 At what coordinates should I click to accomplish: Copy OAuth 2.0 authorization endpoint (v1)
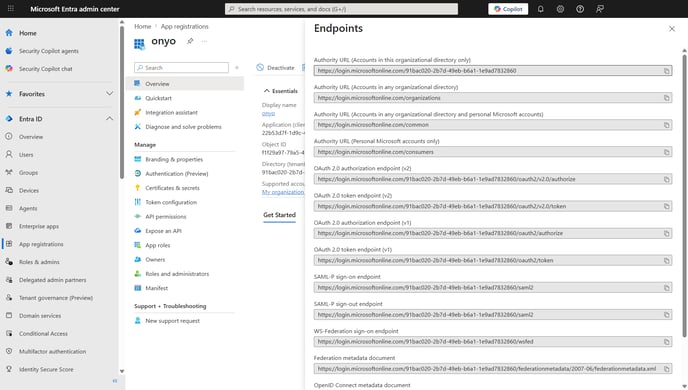pos(666,233)
